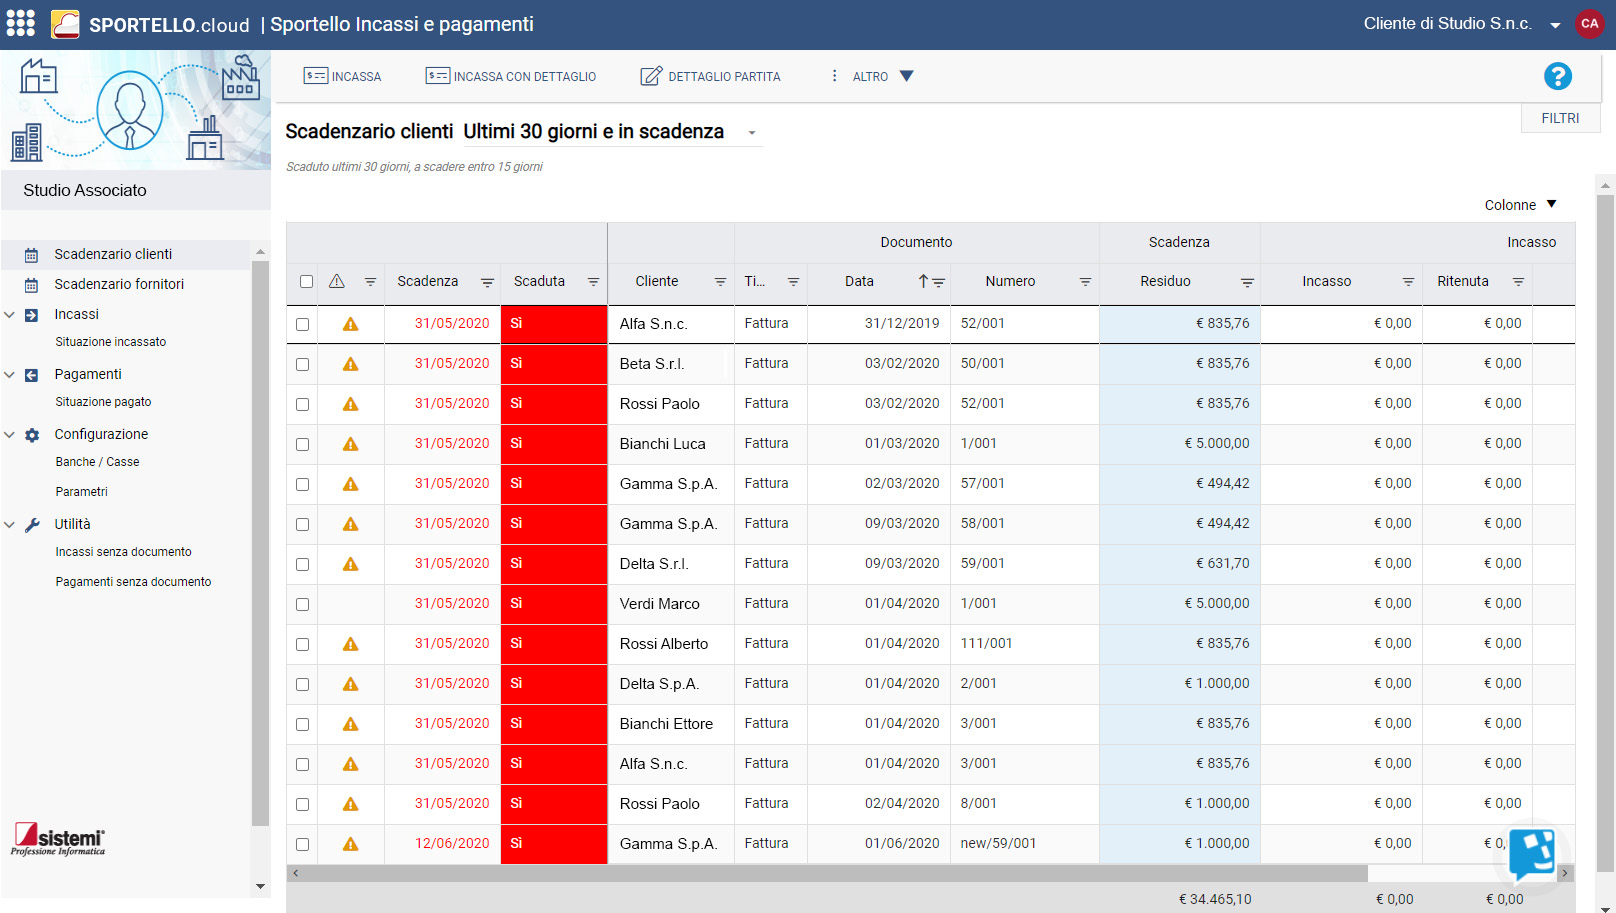Open the apps grid launcher
Image resolution: width=1616 pixels, height=913 pixels.
[20, 23]
